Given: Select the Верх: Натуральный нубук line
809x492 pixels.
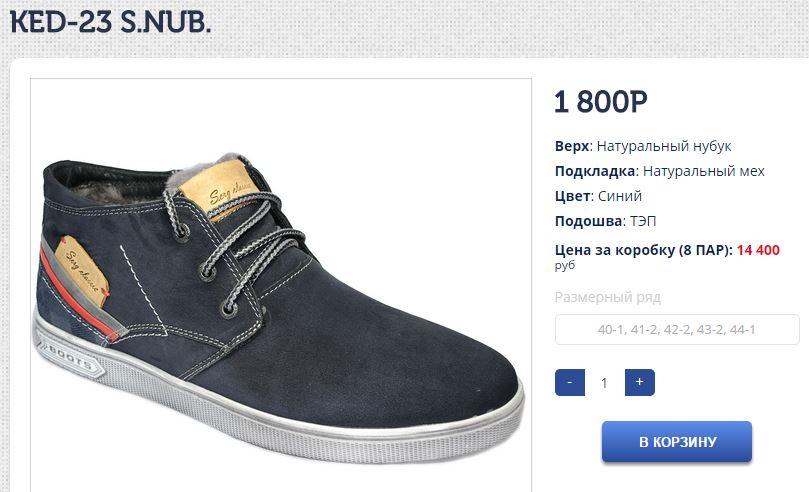Looking at the screenshot, I should pyautogui.click(x=643, y=146).
